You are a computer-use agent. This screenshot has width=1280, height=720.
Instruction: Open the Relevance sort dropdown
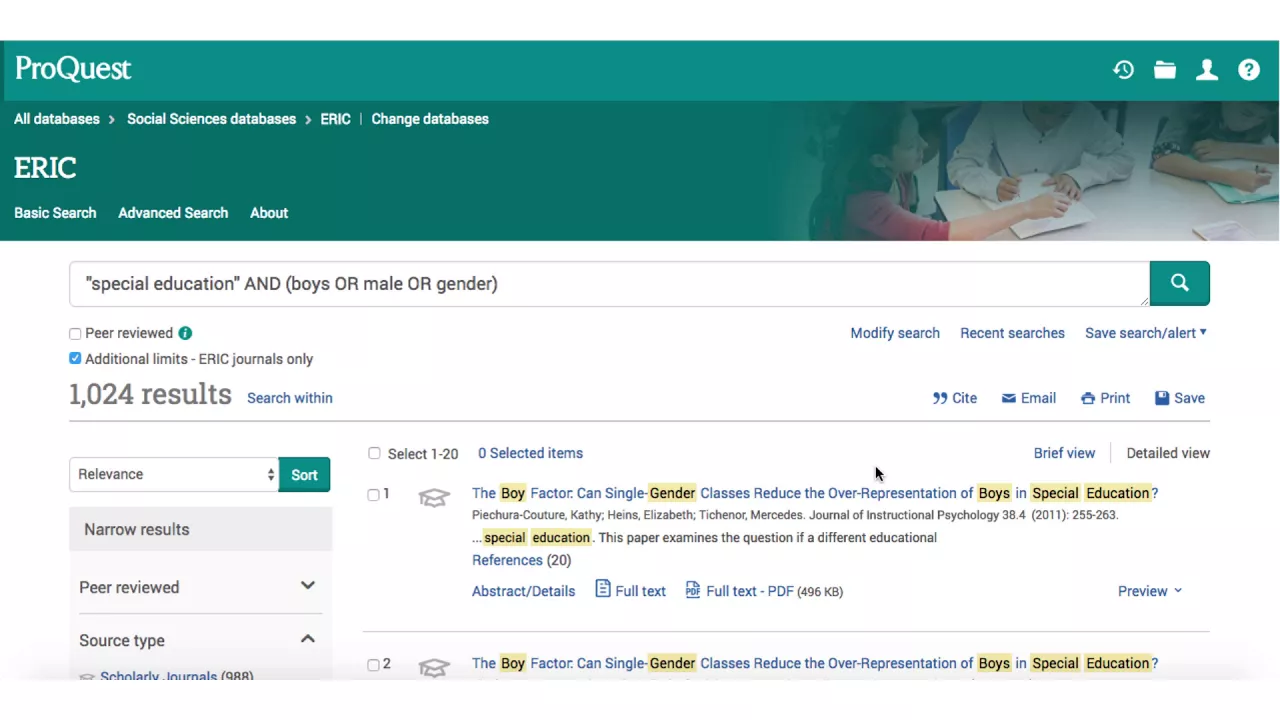tap(174, 474)
